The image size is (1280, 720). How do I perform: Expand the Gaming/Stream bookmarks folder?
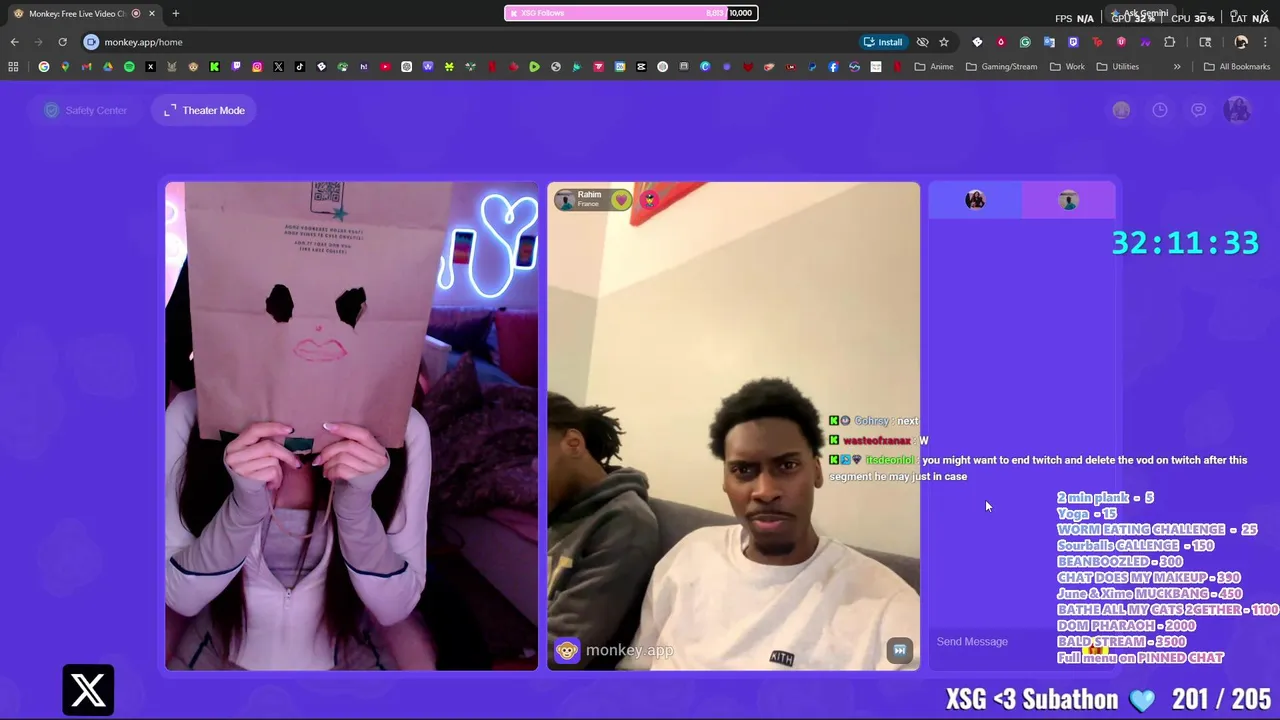(x=1001, y=67)
